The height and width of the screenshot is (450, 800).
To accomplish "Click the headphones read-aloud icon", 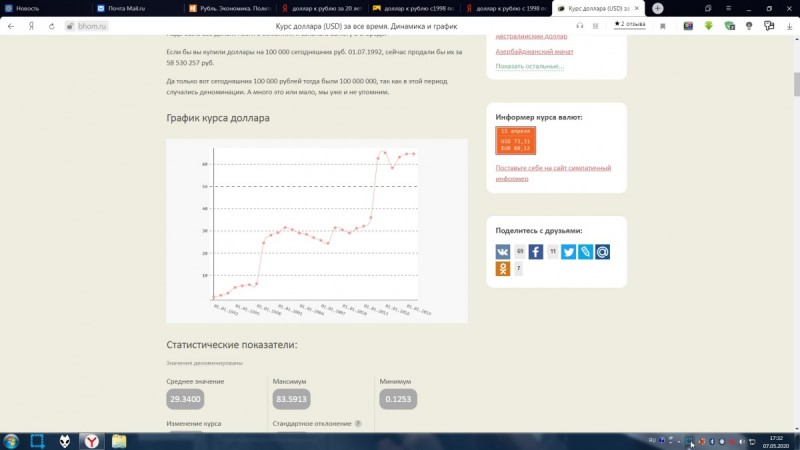I will coord(580,26).
